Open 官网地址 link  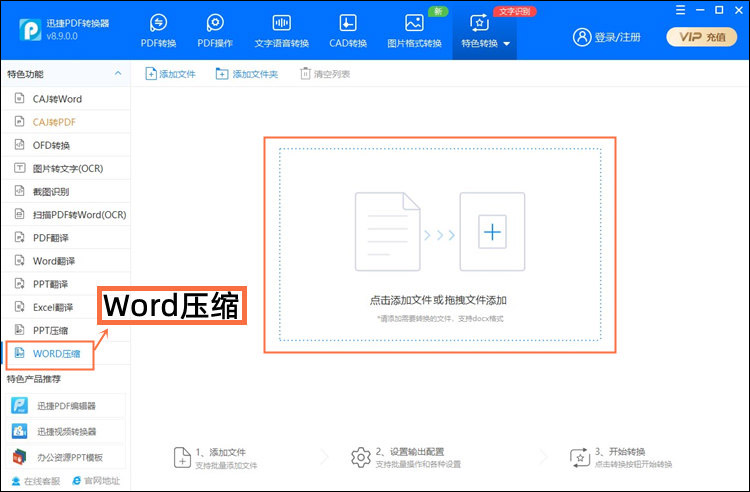point(96,481)
